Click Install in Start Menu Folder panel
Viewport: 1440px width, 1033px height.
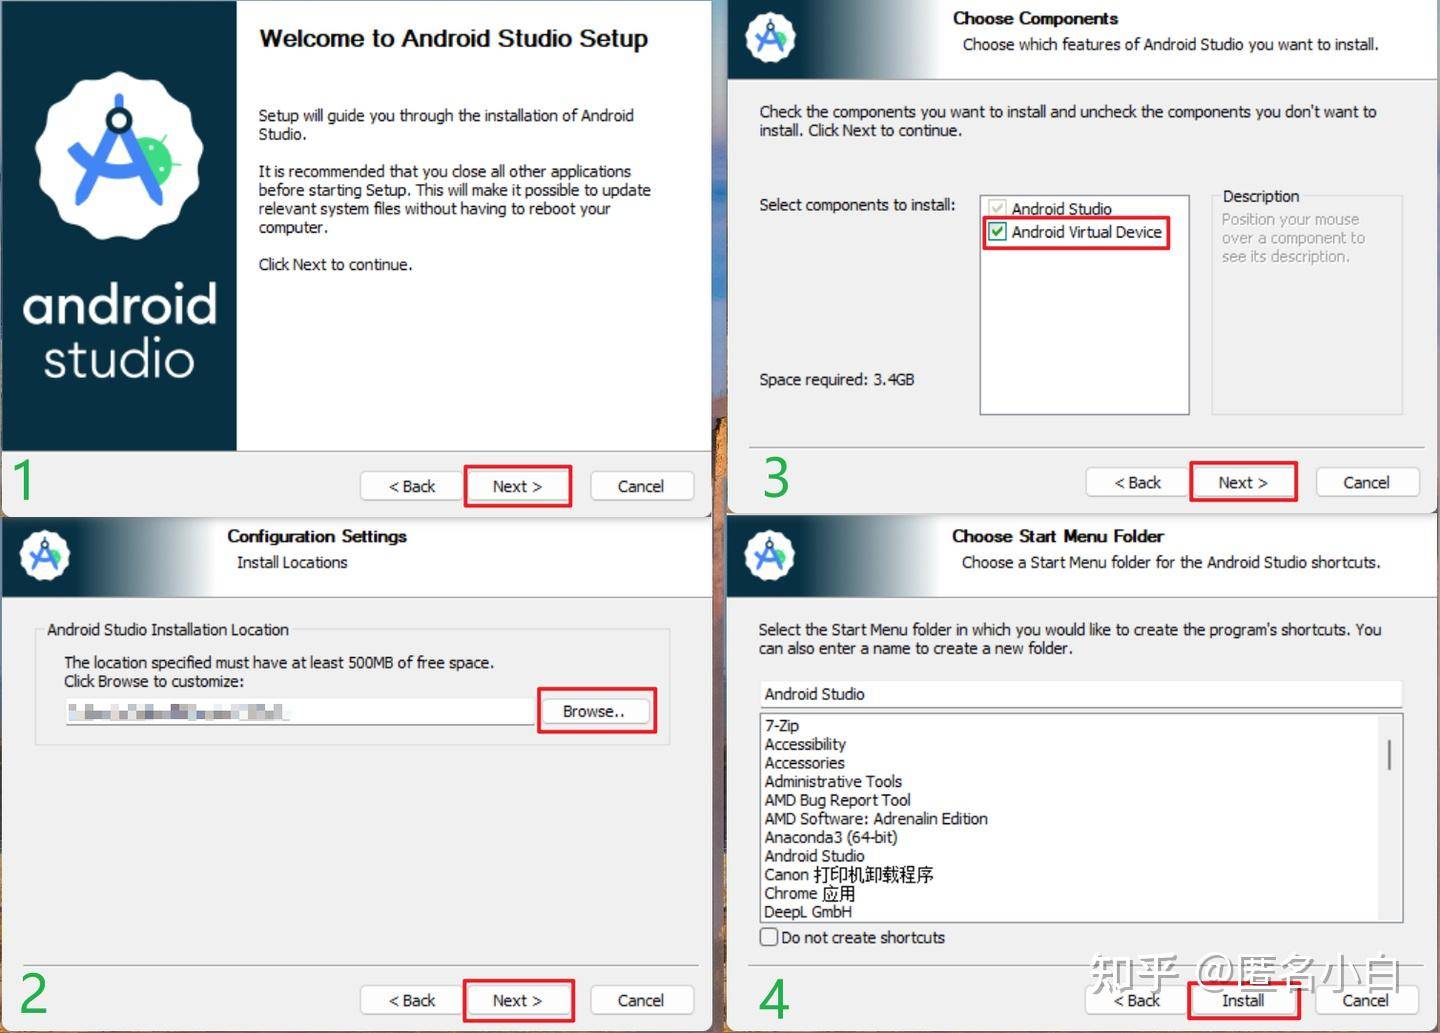click(x=1243, y=1000)
